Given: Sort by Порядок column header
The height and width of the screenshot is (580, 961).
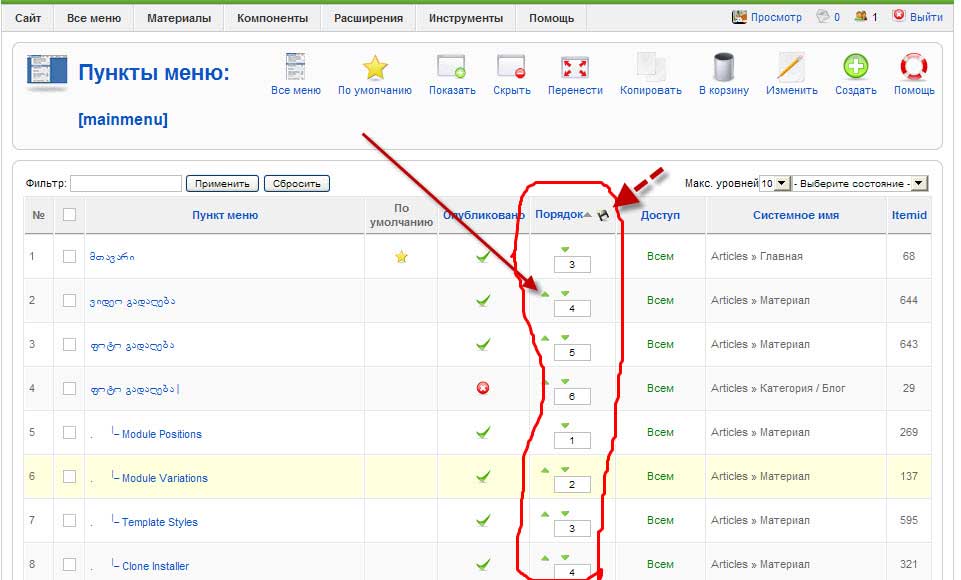Looking at the screenshot, I should 559,215.
